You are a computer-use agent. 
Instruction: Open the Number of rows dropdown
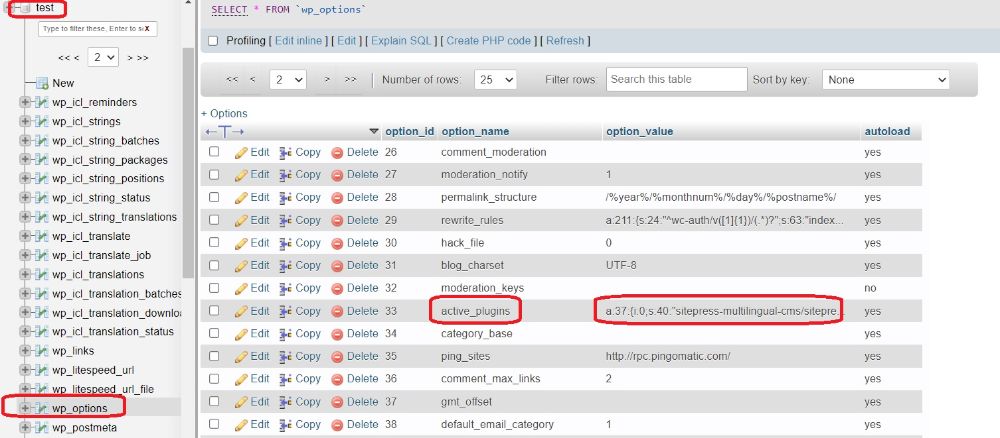point(496,80)
